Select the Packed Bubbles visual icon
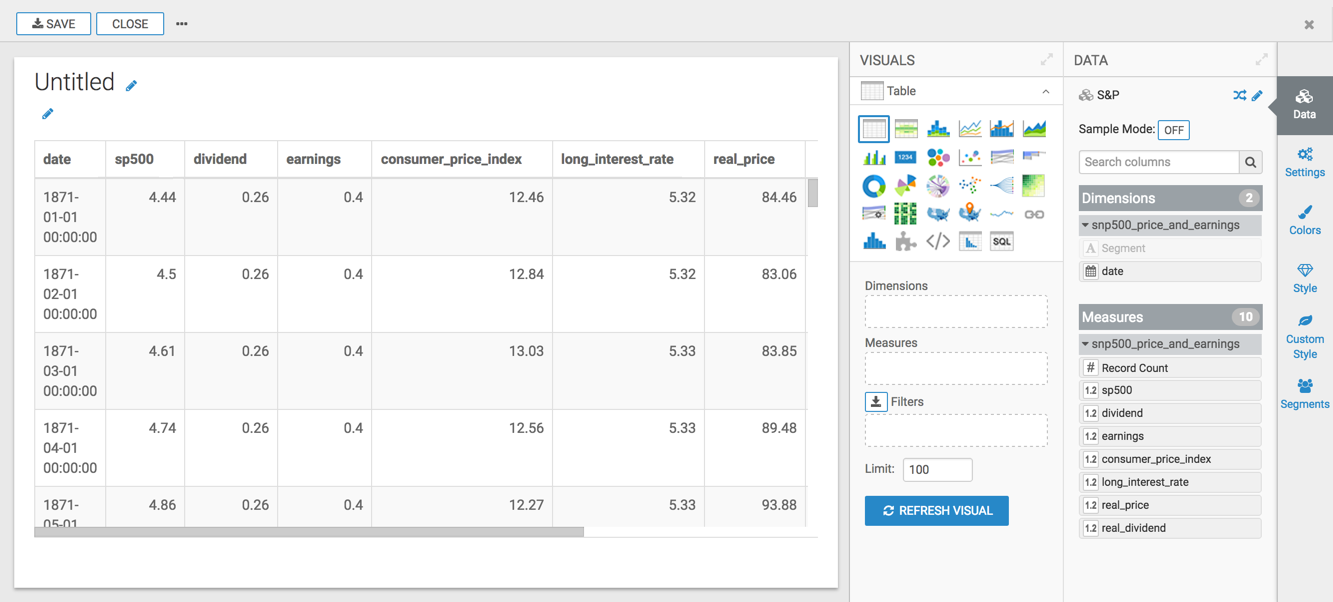This screenshot has width=1333, height=602. (x=937, y=157)
